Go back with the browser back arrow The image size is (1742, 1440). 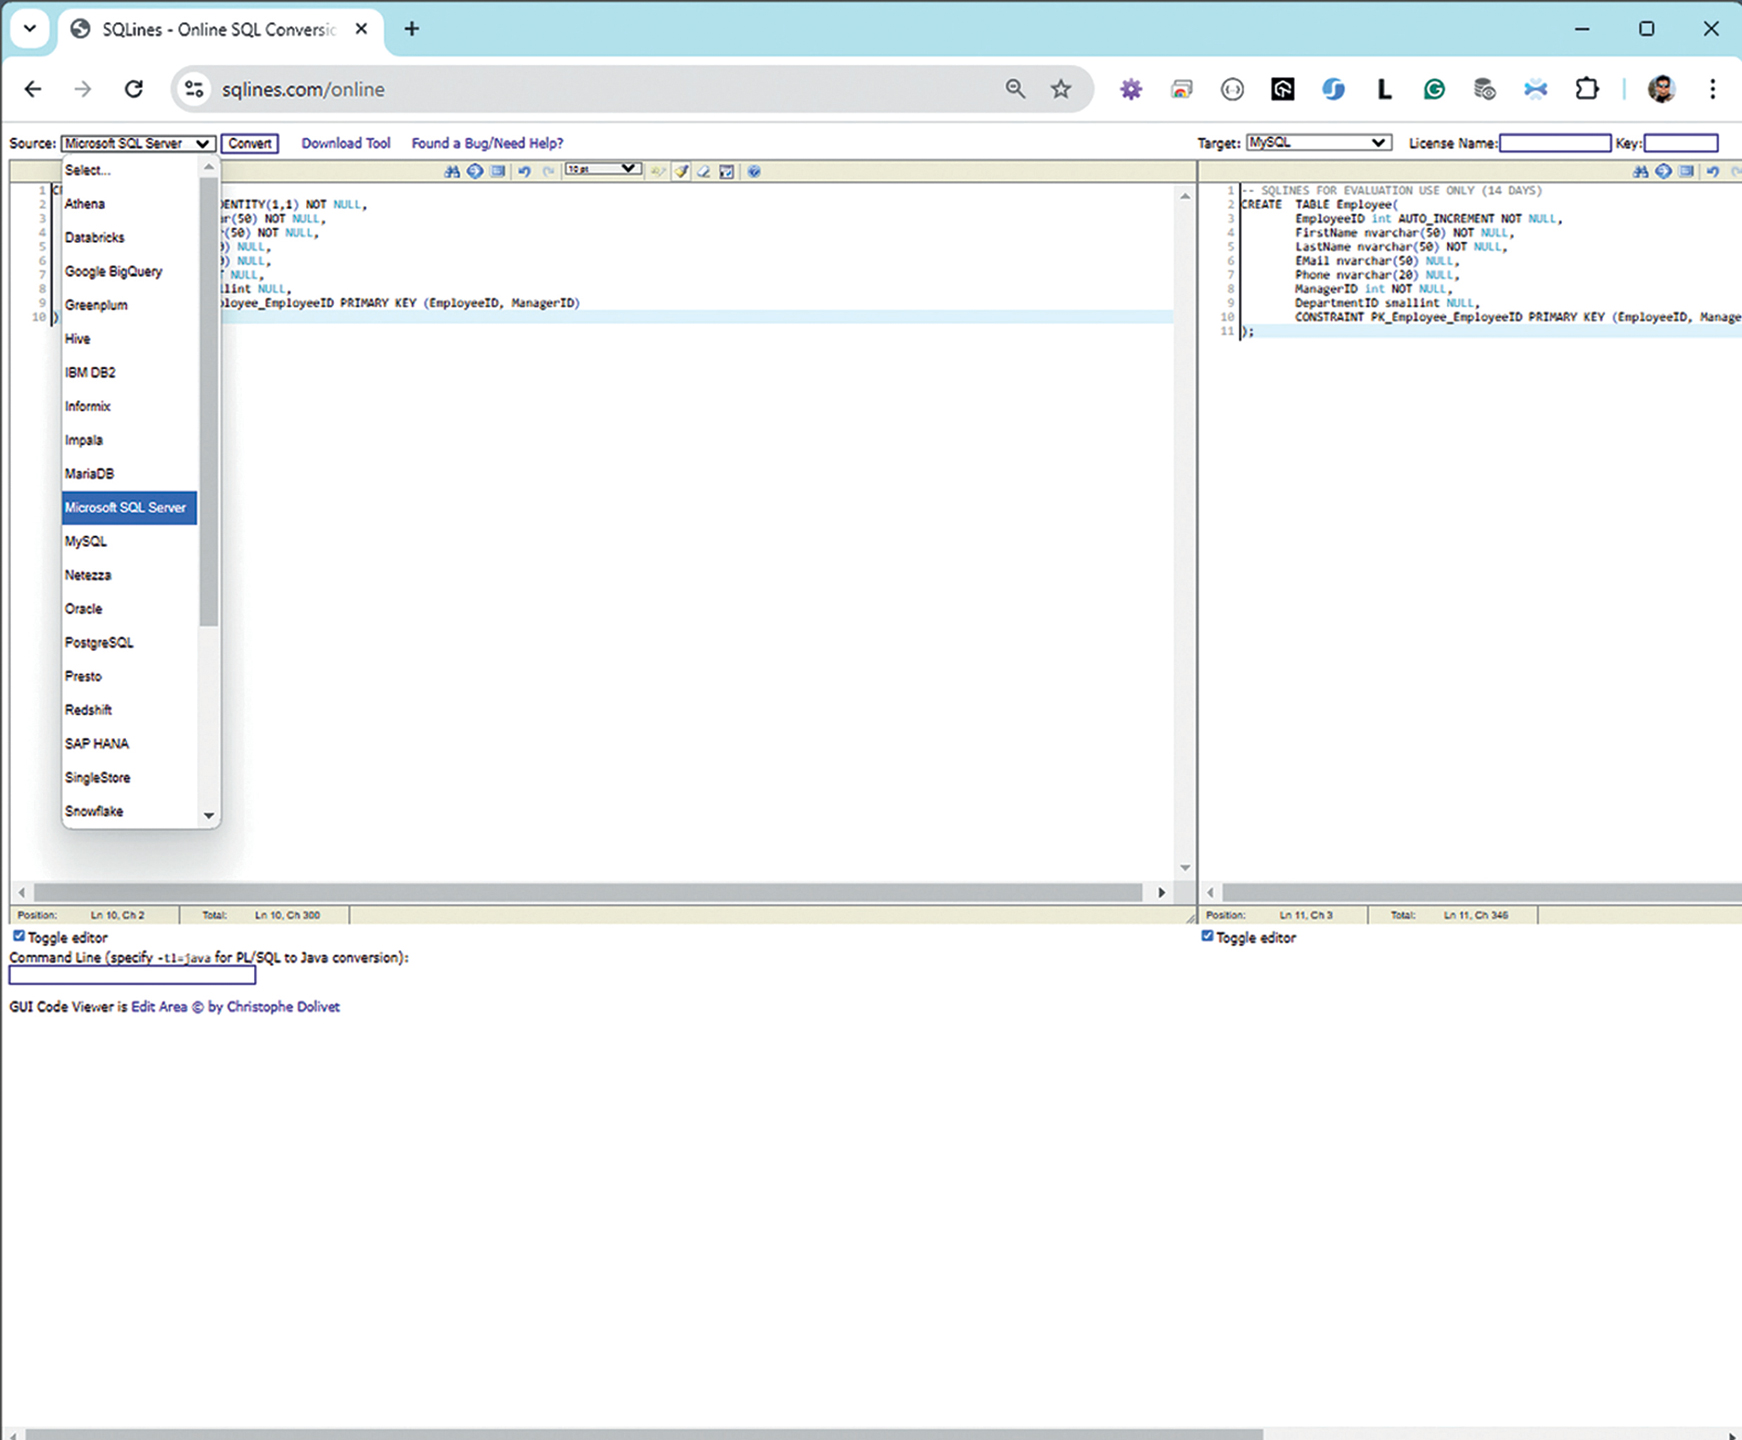click(x=33, y=89)
